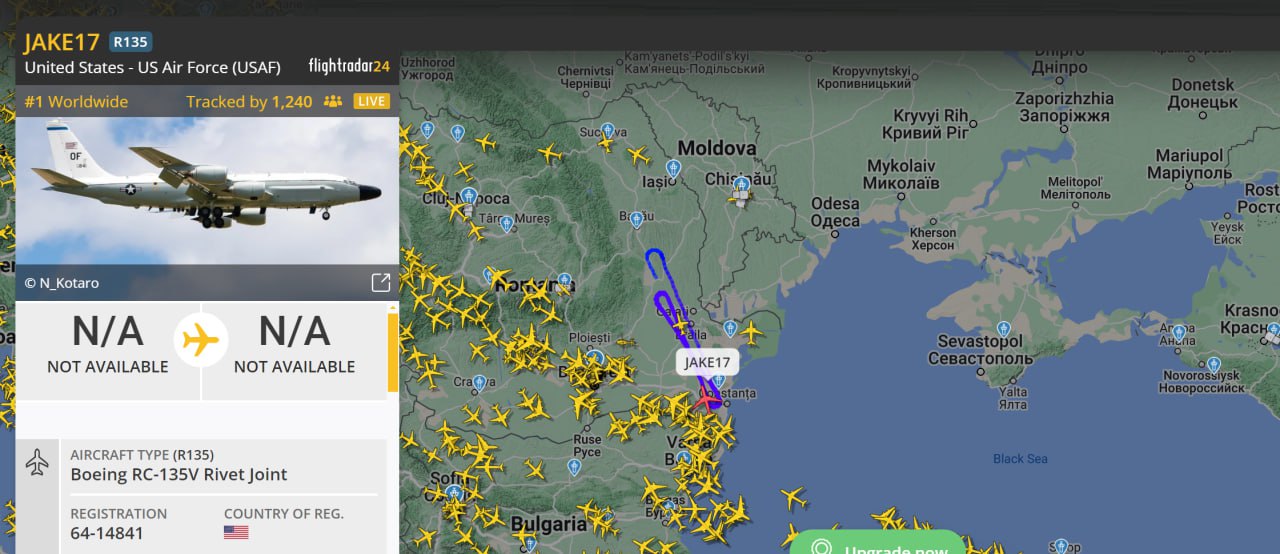Open aircraft photo in external link icon

click(x=381, y=283)
